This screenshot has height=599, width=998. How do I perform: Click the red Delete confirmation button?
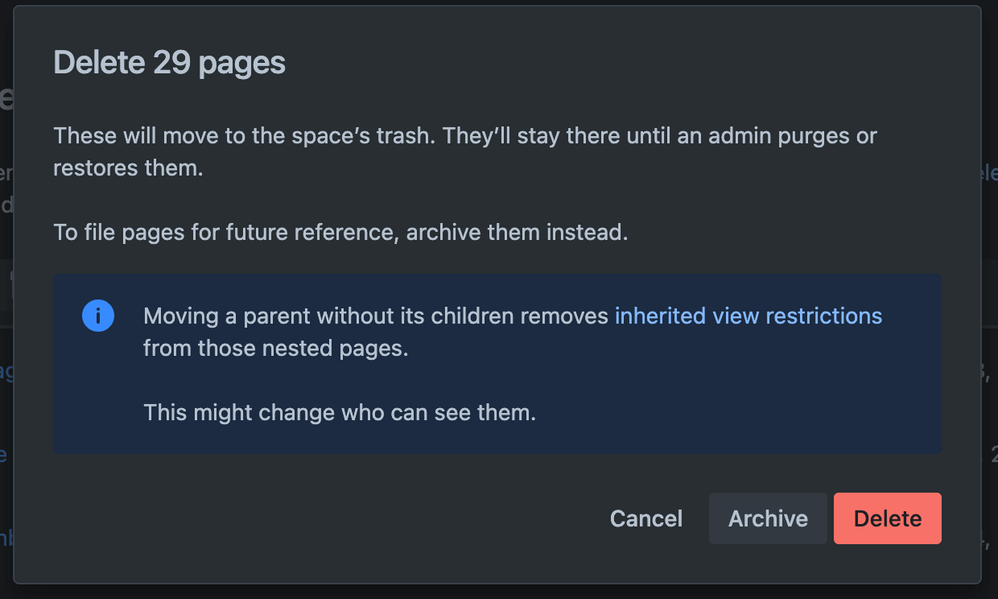point(887,518)
